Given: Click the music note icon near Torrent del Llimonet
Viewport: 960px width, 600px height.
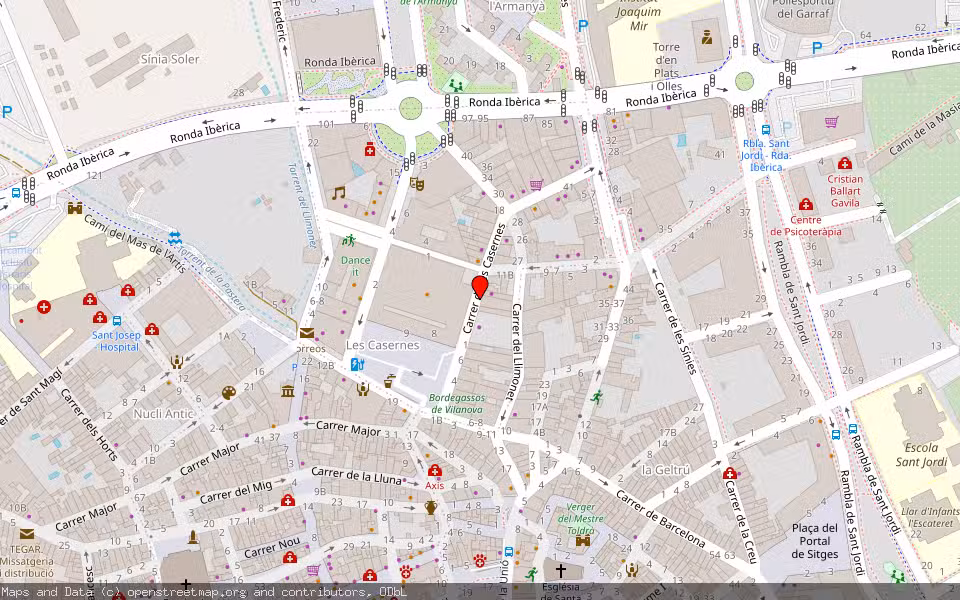Looking at the screenshot, I should [x=339, y=193].
